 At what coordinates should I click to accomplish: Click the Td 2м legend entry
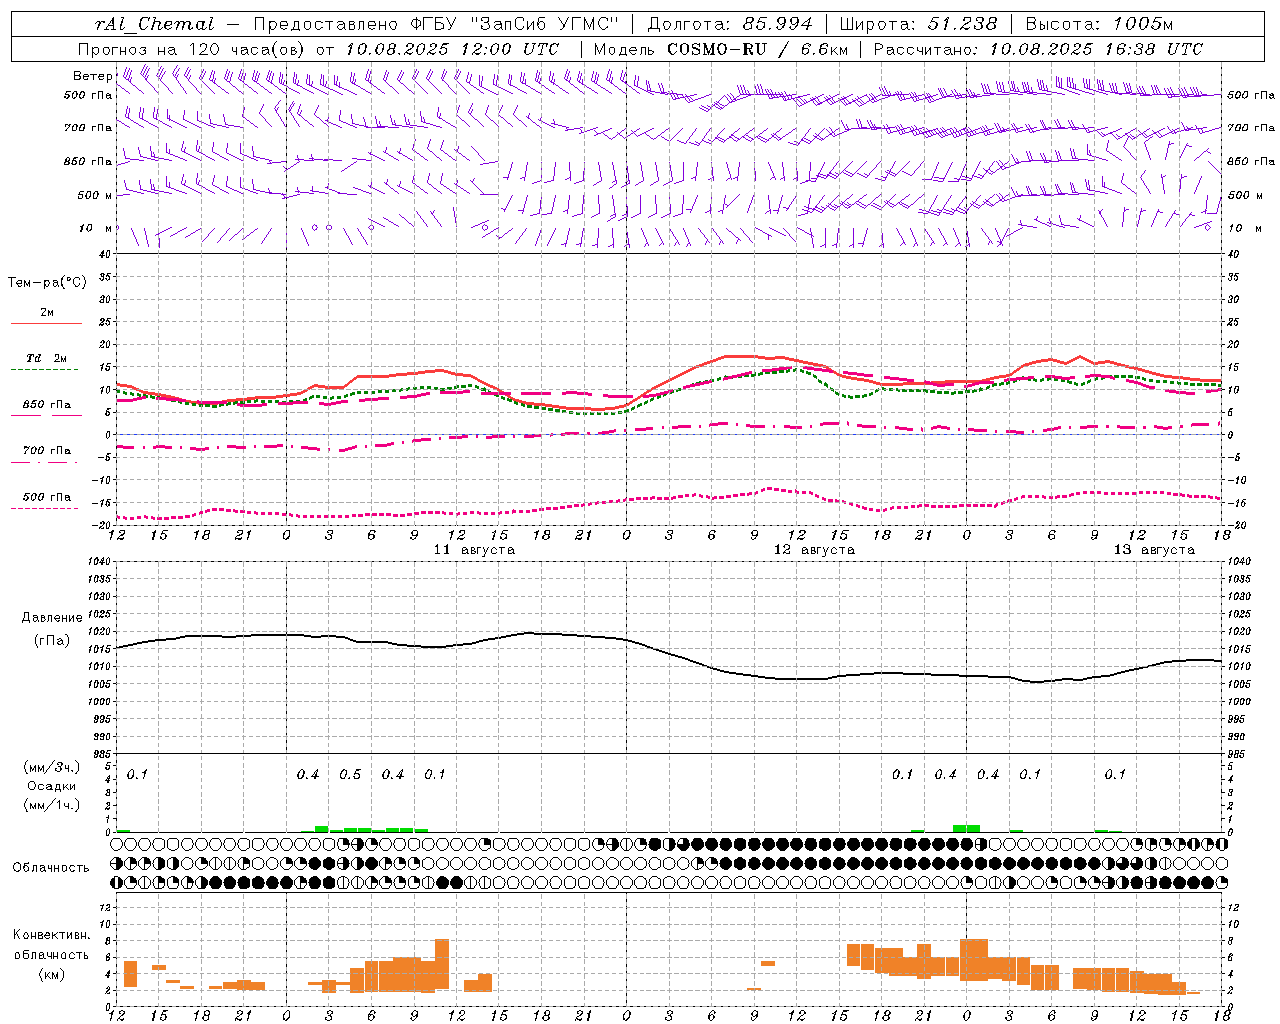tap(46, 358)
